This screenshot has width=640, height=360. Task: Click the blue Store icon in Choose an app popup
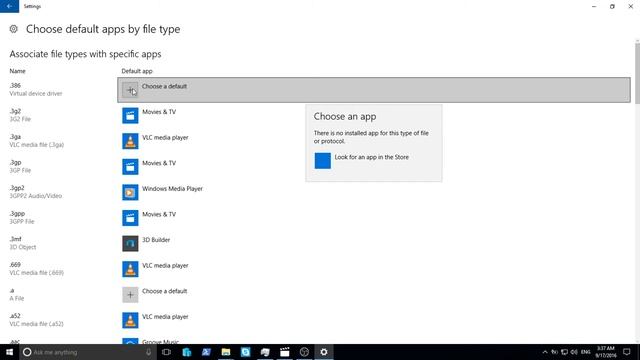[x=322, y=161]
